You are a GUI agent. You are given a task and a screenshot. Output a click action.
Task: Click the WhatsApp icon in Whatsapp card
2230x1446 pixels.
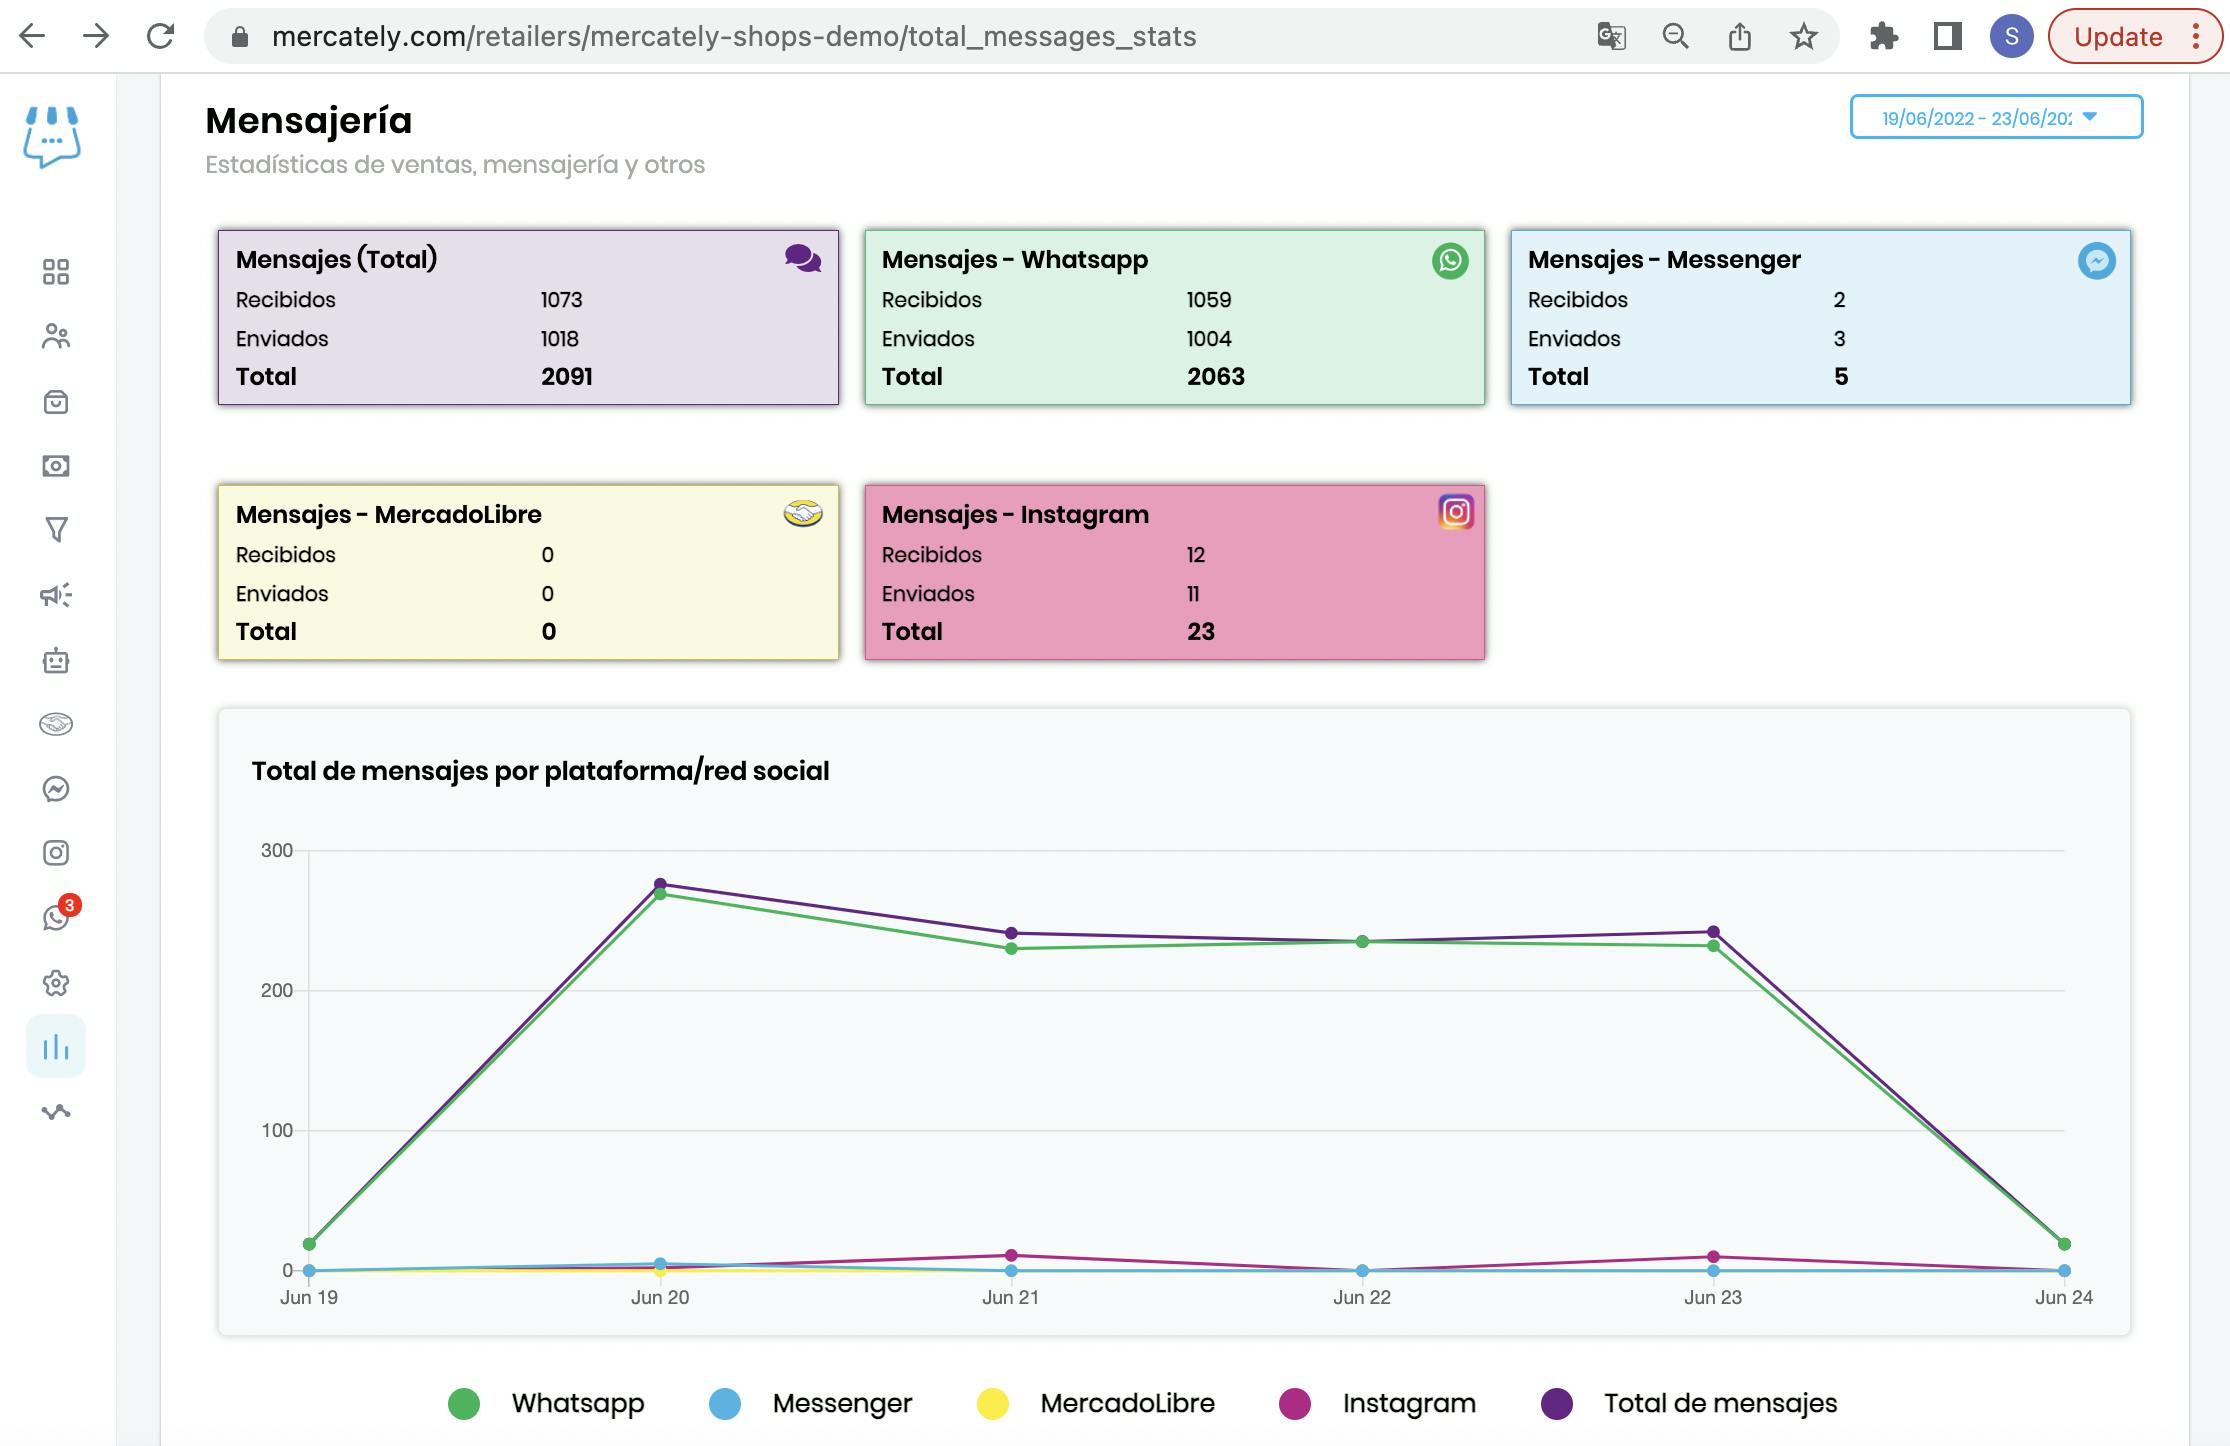(1450, 261)
